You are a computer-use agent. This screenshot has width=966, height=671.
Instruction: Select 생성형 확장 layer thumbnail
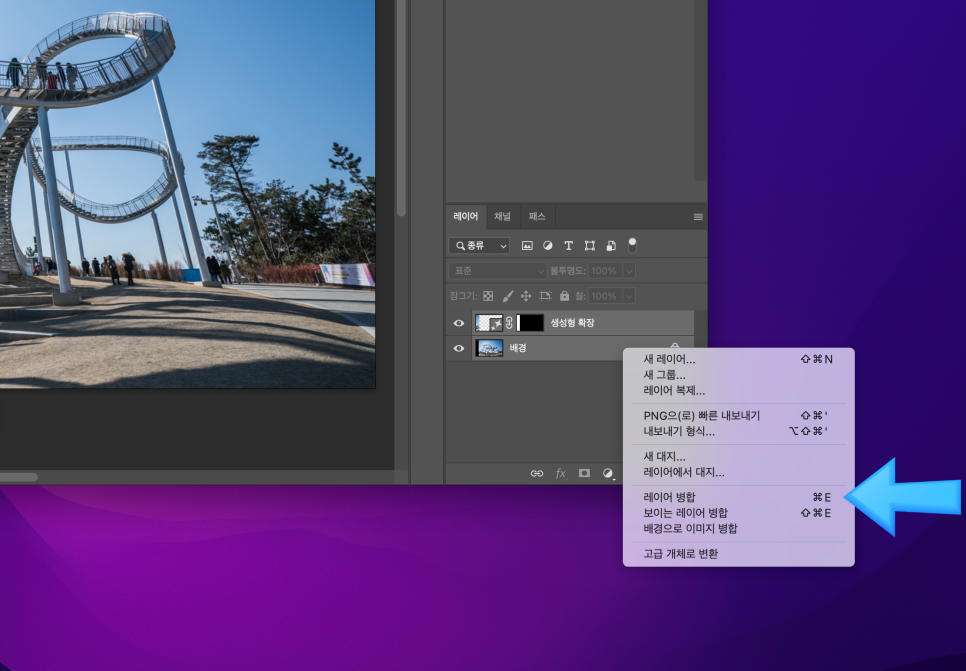click(489, 323)
